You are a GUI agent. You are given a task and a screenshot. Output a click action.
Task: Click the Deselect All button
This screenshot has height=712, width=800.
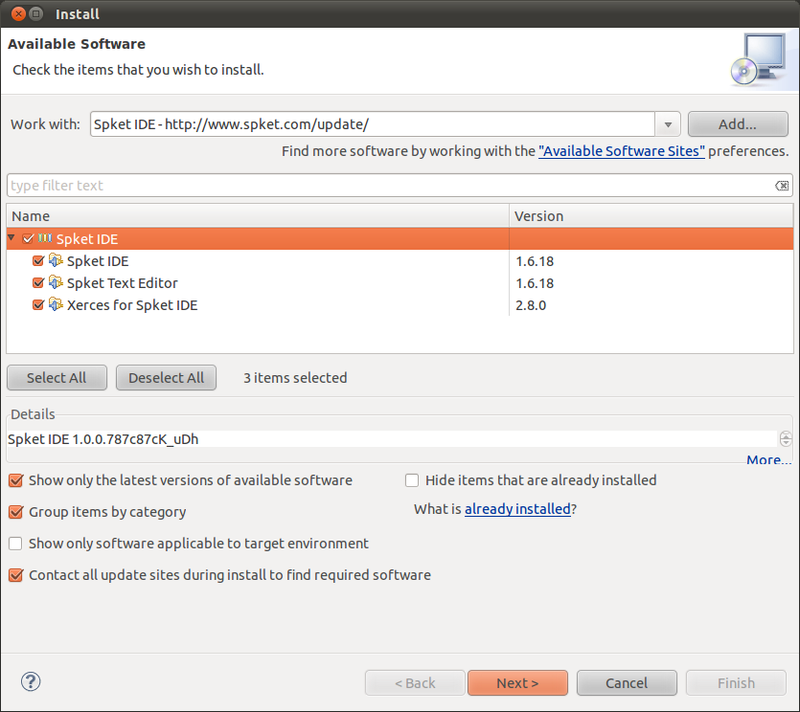pyautogui.click(x=166, y=378)
